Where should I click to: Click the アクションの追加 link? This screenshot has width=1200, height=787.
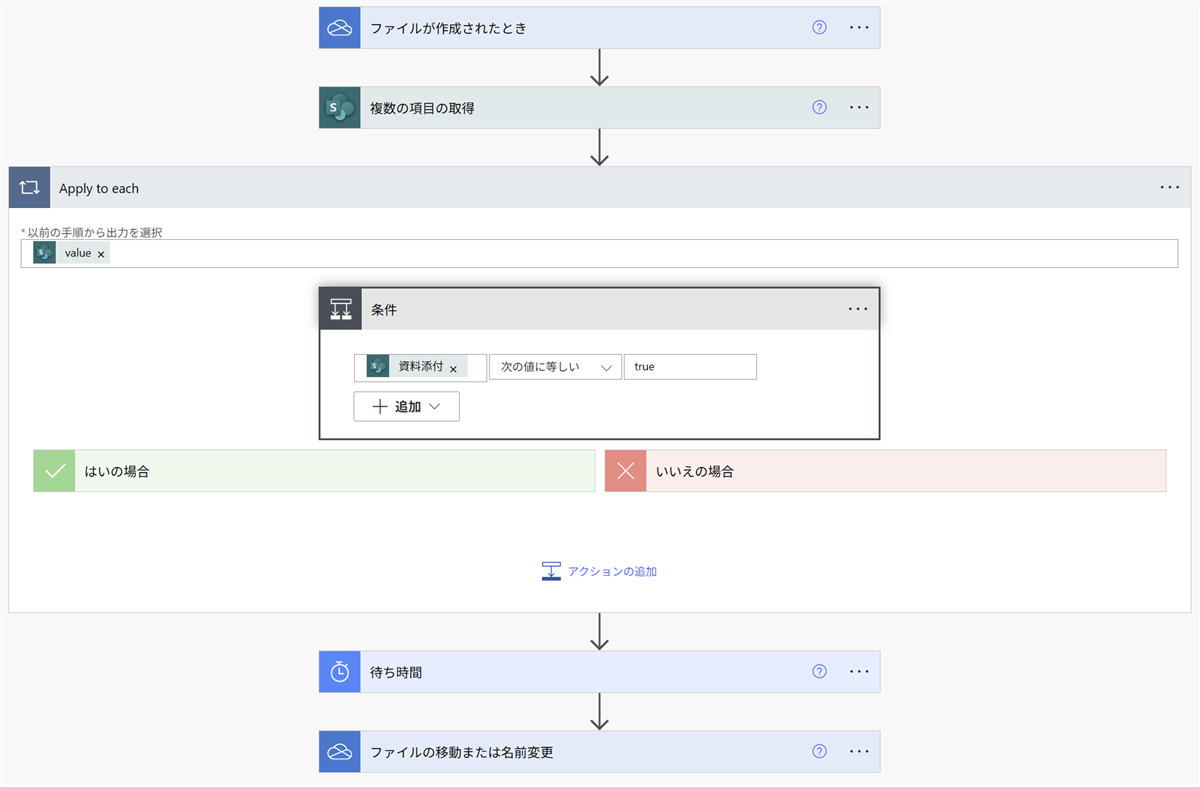point(600,572)
